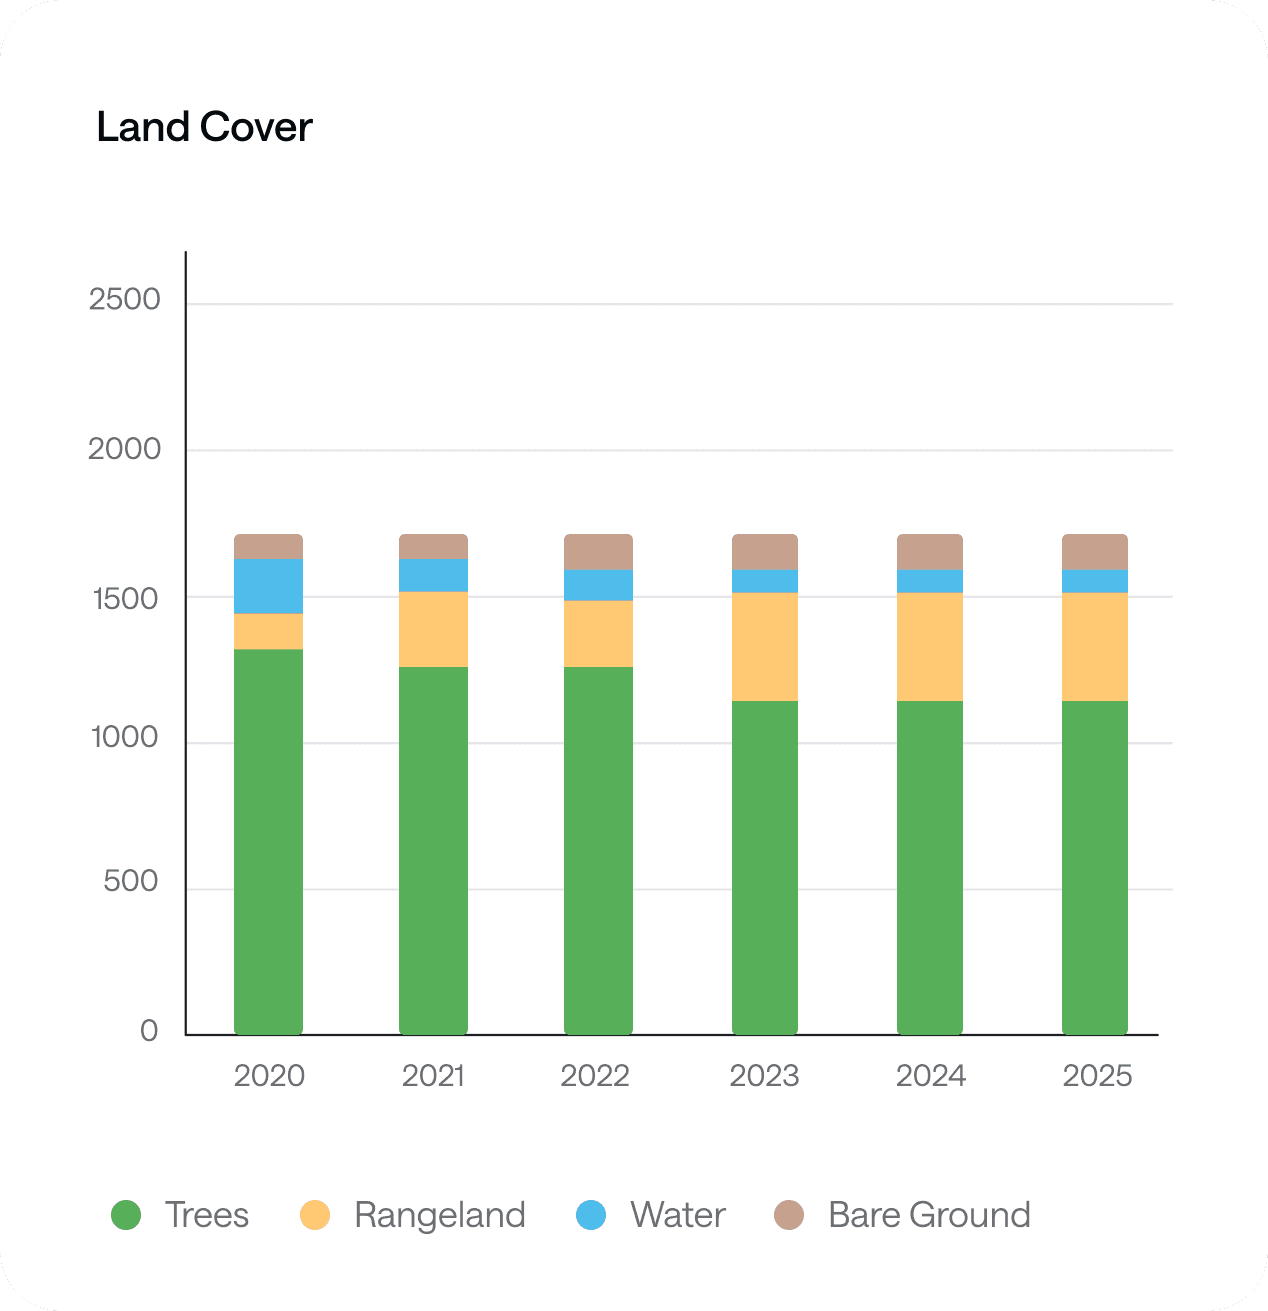Click the 2023 x-axis label
Screen dimensions: 1268x1311
(x=764, y=1076)
